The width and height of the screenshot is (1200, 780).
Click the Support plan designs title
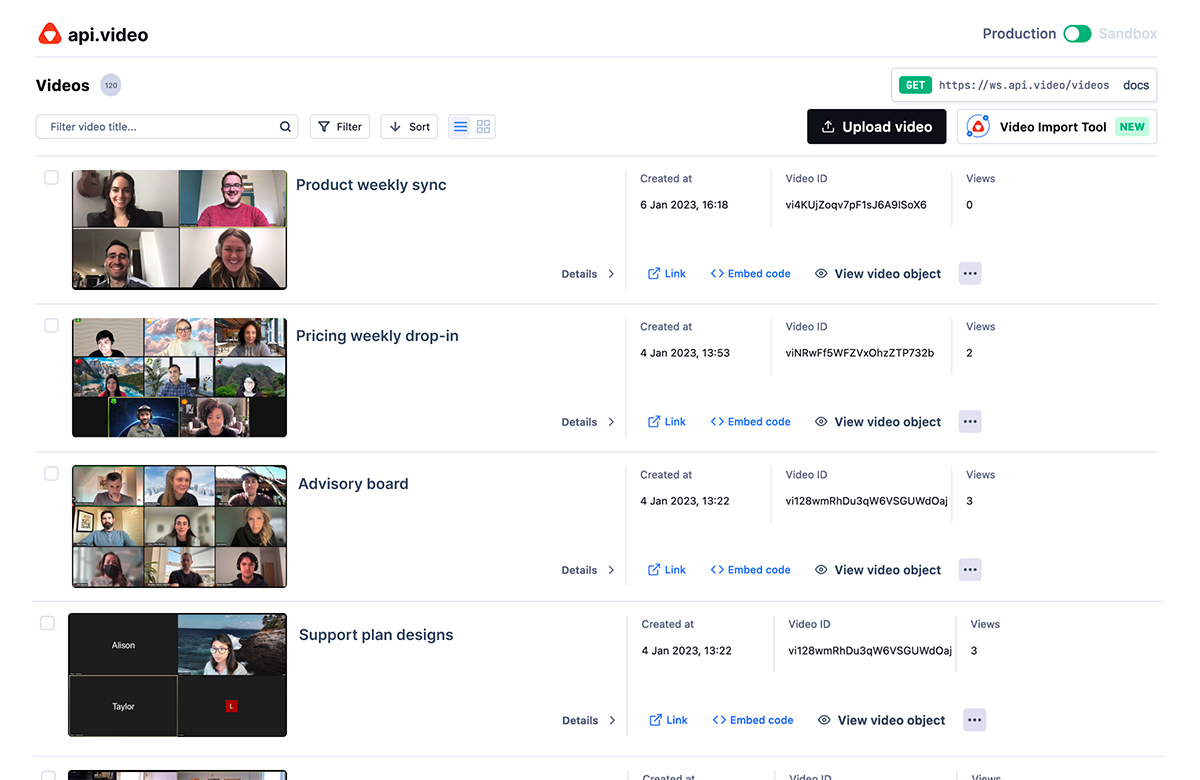[376, 635]
